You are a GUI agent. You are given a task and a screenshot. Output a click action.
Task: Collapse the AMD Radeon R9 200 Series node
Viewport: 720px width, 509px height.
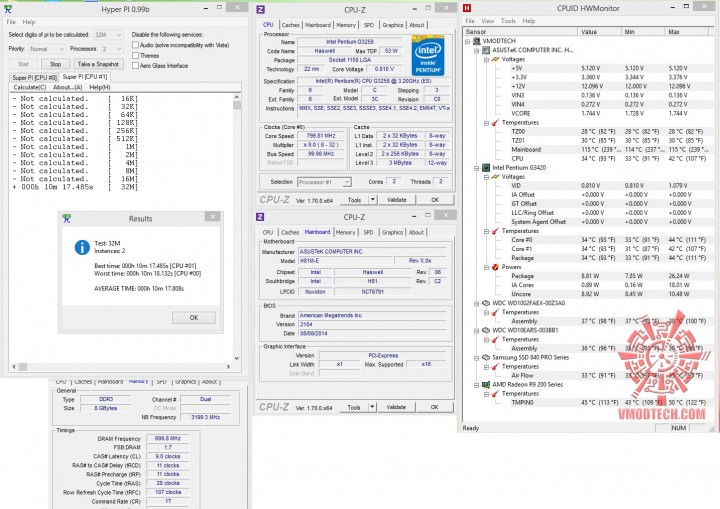click(477, 385)
